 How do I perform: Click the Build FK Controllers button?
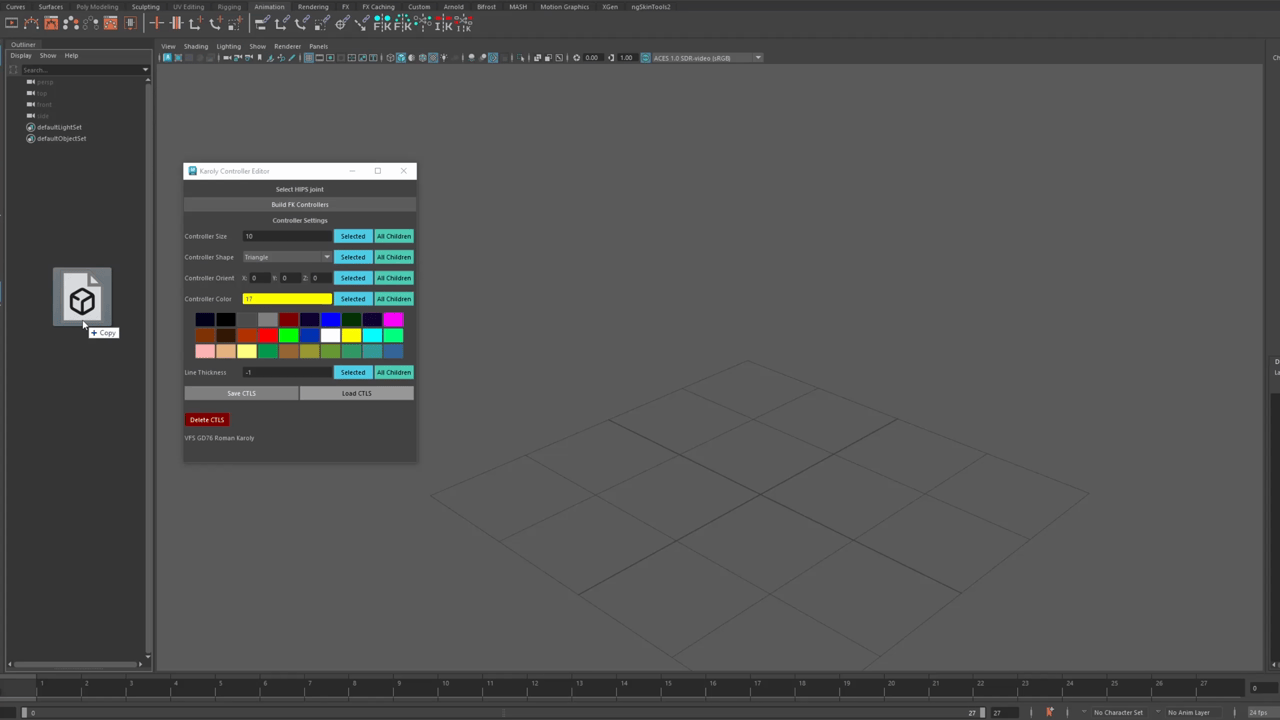pyautogui.click(x=300, y=204)
